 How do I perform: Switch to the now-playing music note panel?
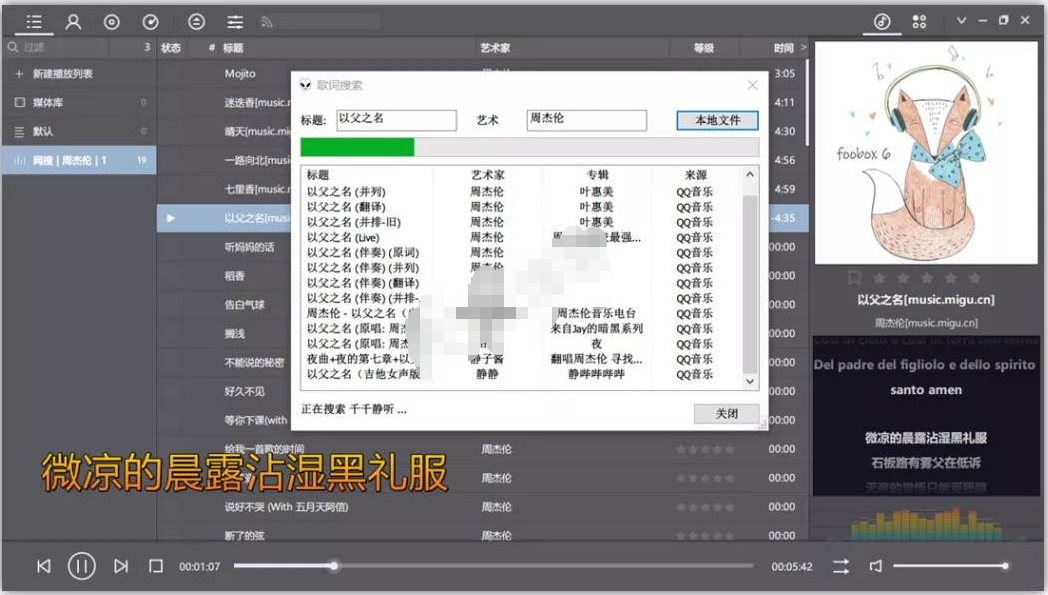tap(882, 21)
